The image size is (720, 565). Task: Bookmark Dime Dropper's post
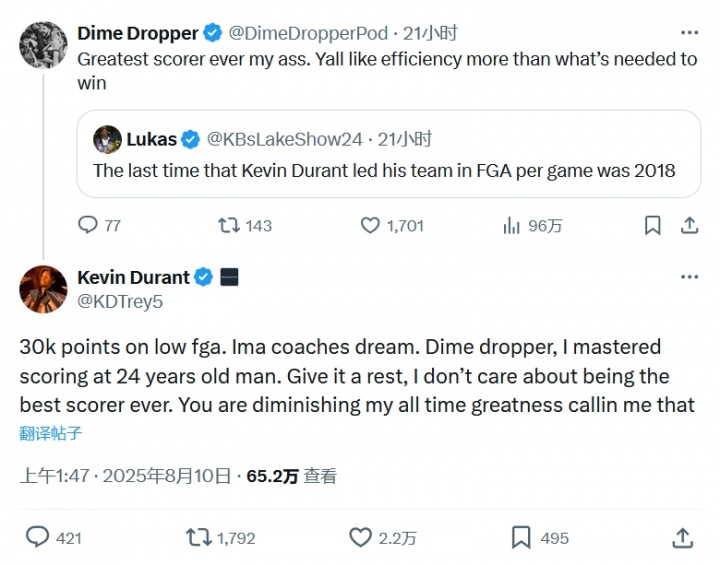(x=652, y=225)
